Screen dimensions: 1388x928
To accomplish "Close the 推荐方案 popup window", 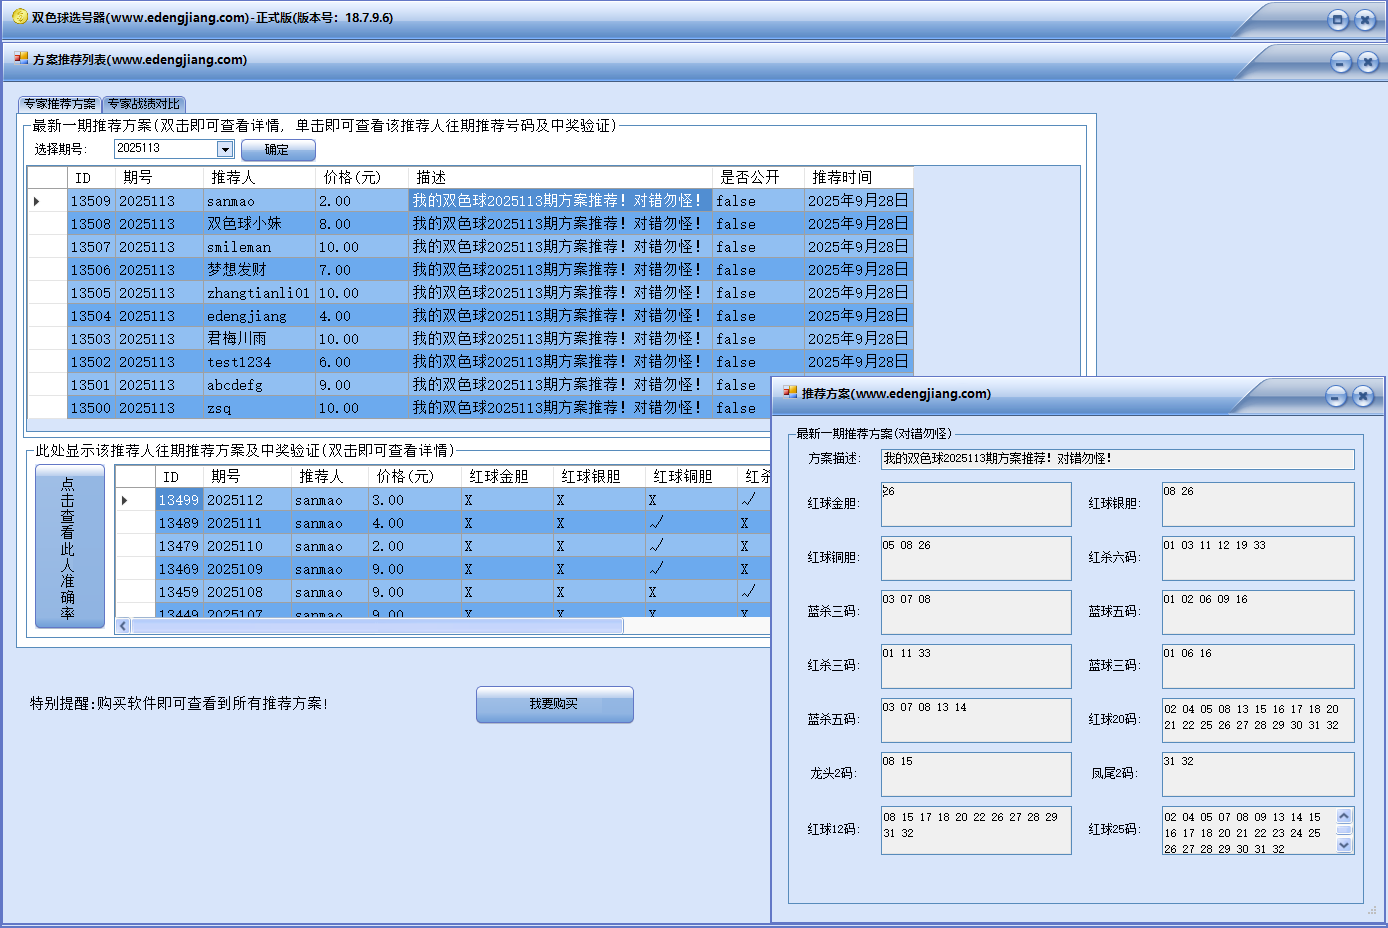I will [x=1363, y=396].
